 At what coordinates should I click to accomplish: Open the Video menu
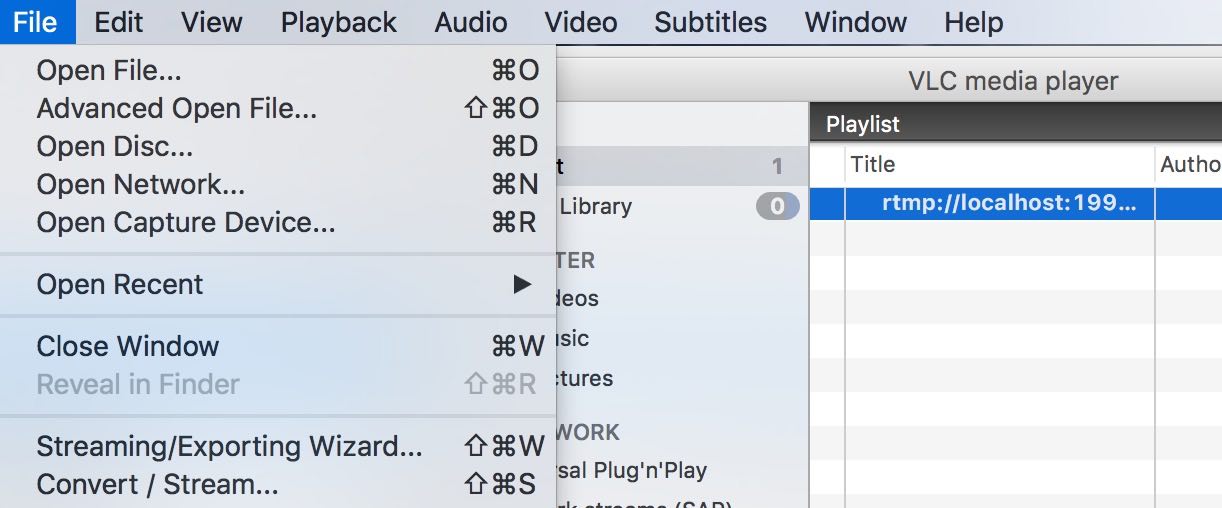581,22
